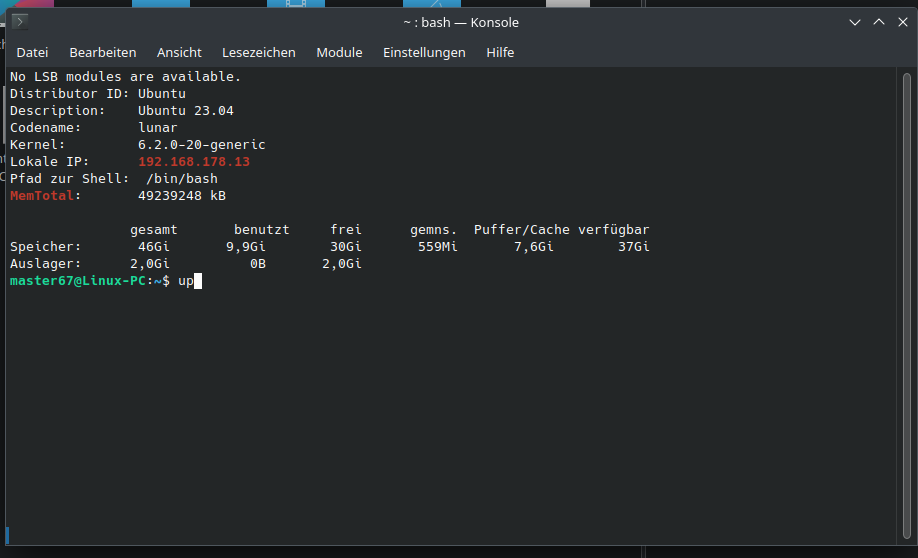Click the 49239248 kB memory value

pos(181,196)
